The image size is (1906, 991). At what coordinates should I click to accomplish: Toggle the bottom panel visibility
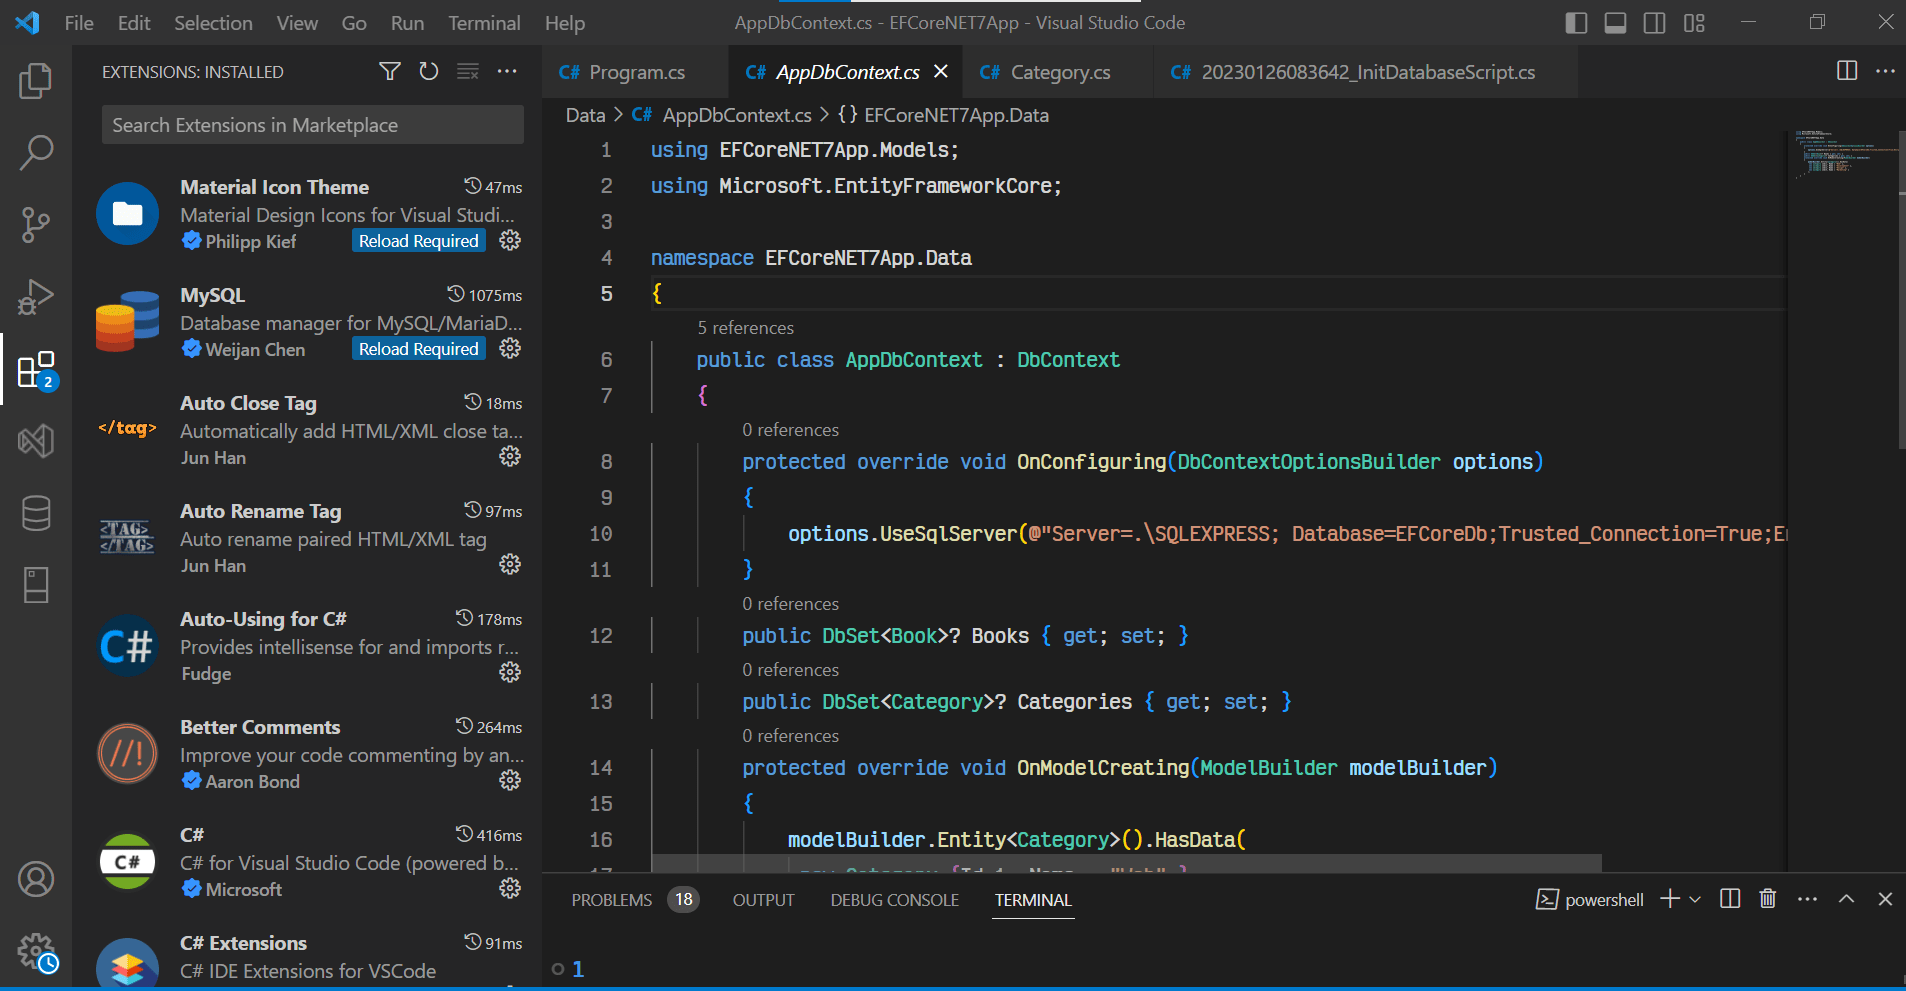(1615, 22)
